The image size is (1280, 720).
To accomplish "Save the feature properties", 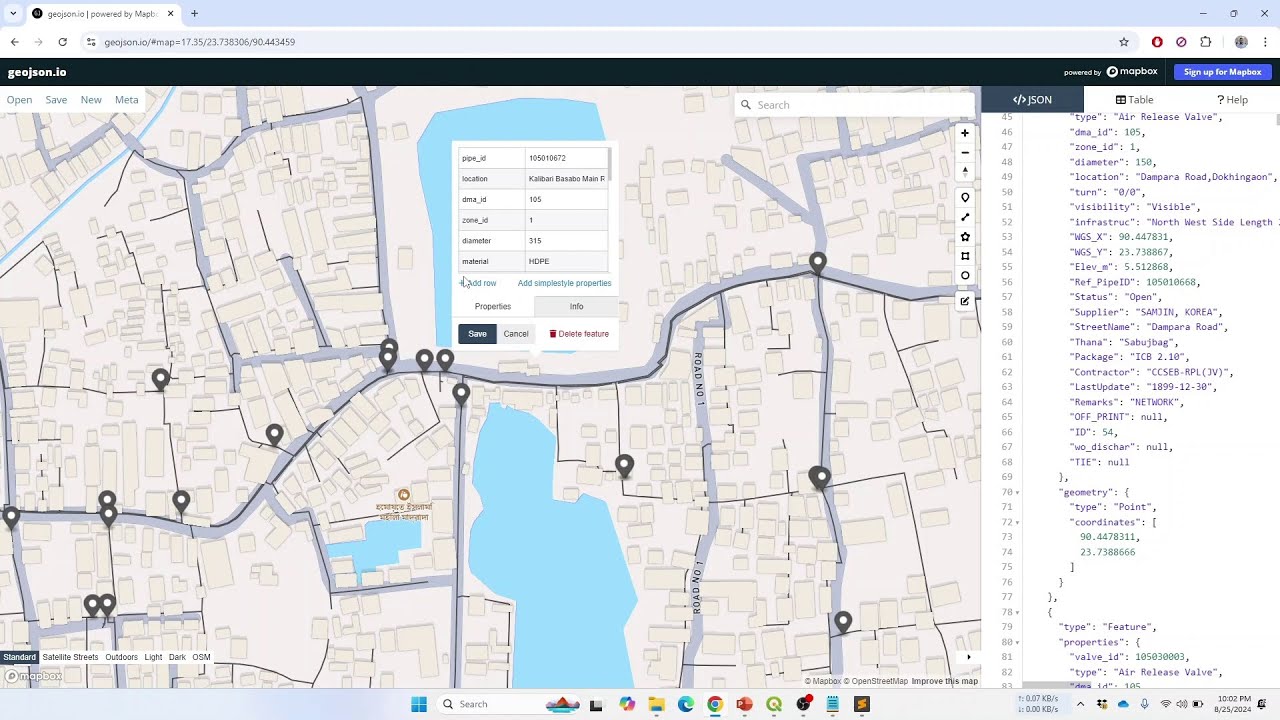I will (477, 334).
